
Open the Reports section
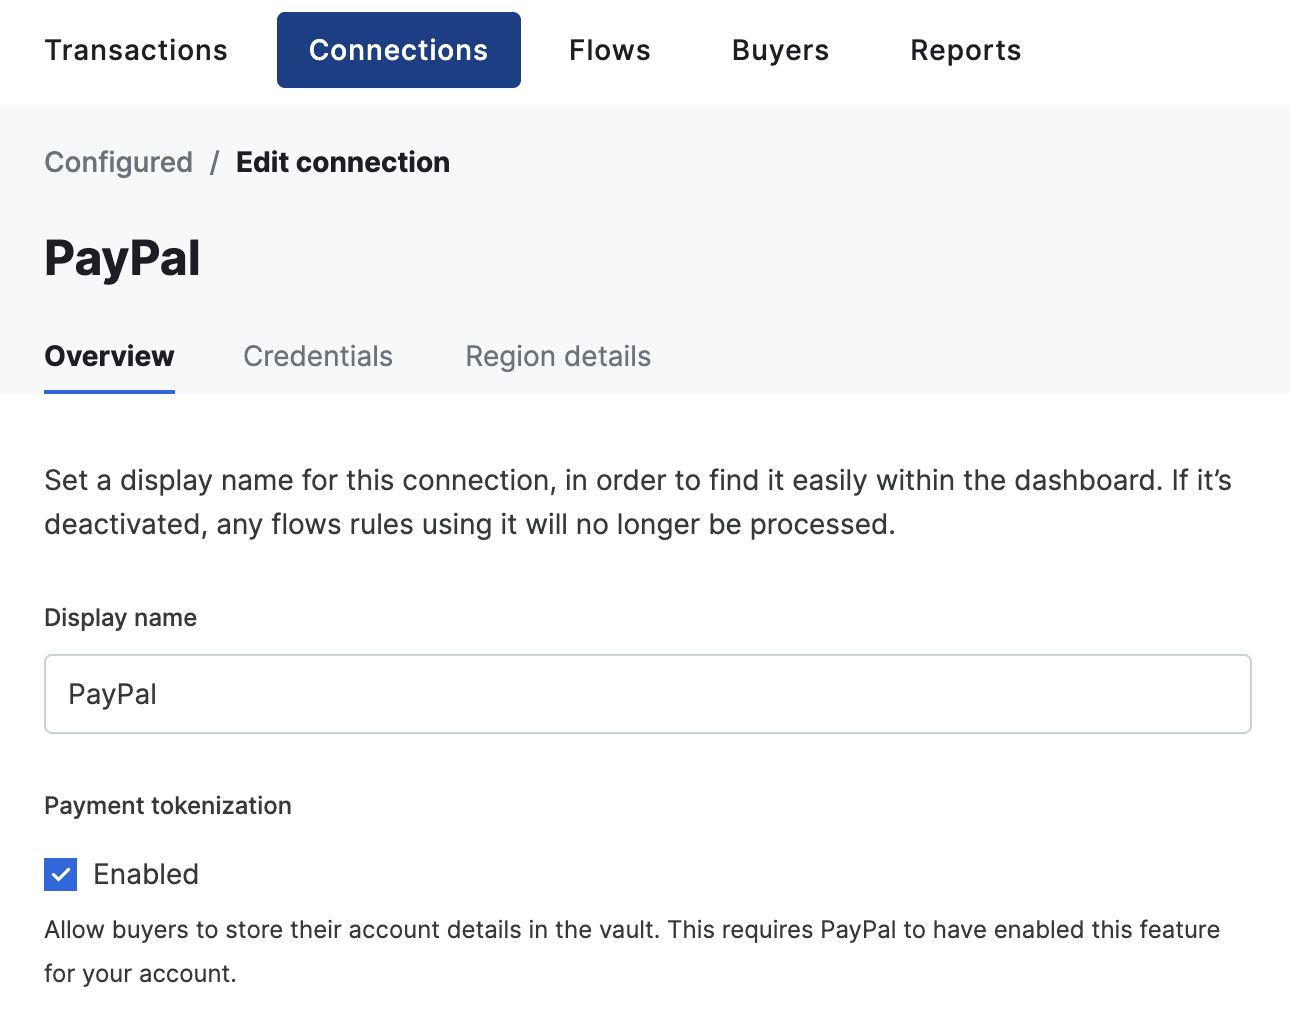[x=965, y=49]
